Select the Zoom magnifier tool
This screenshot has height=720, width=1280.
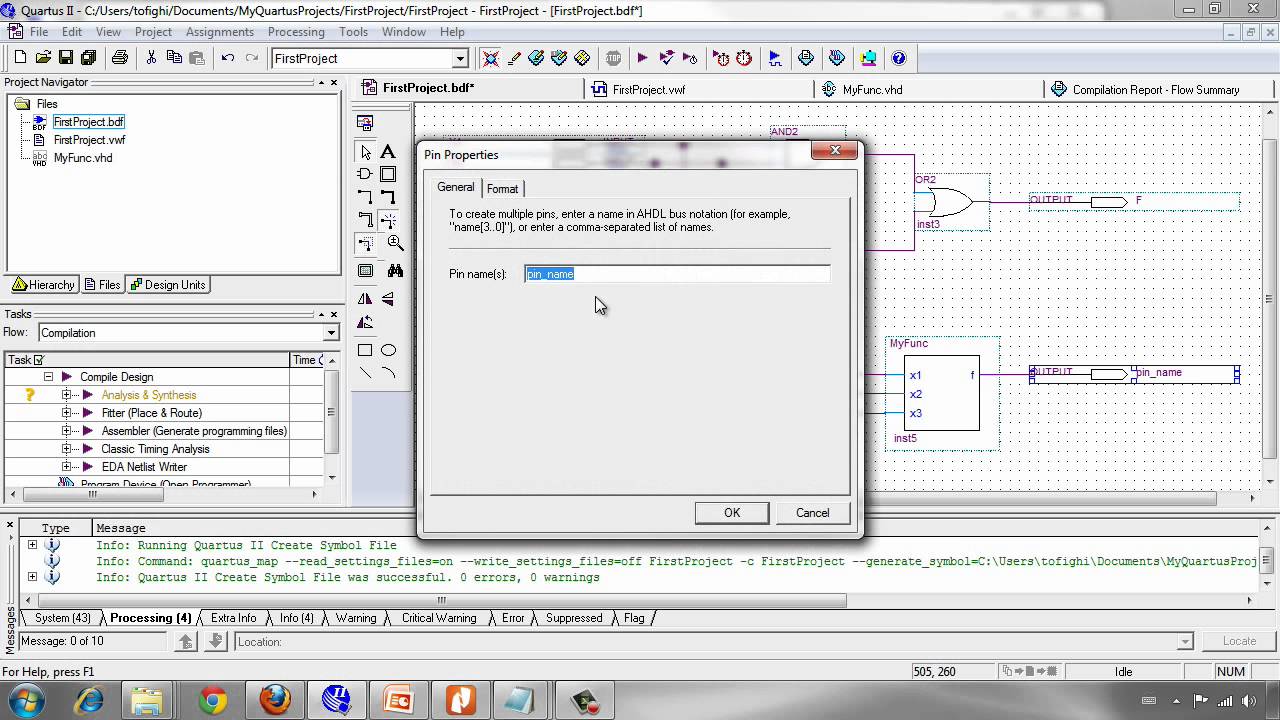pyautogui.click(x=395, y=243)
